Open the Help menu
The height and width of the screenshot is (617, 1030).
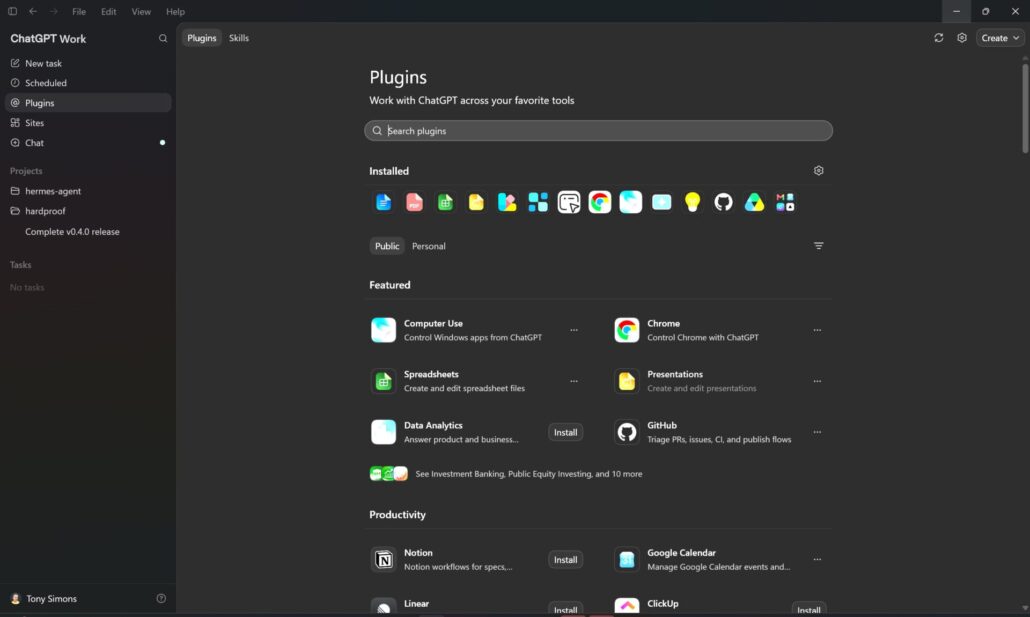click(x=175, y=12)
